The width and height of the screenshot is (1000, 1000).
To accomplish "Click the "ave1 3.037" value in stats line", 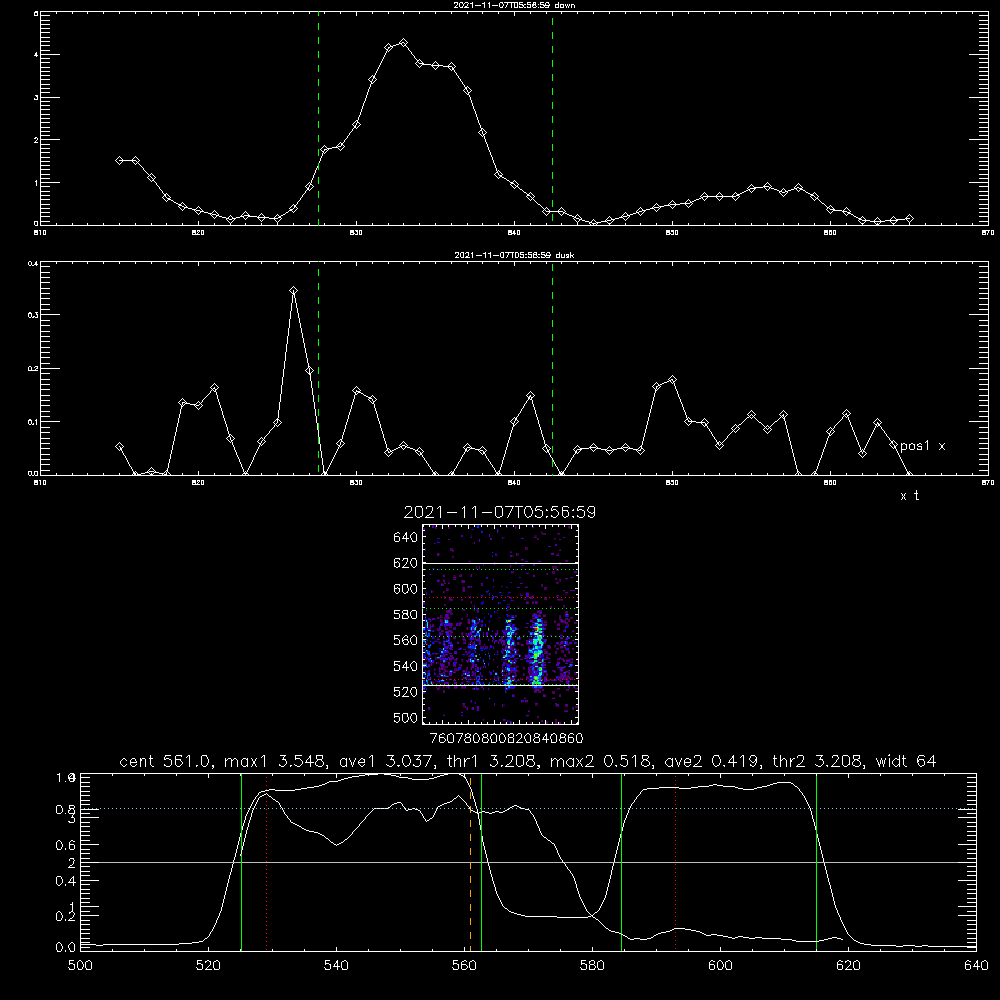I will click(x=386, y=761).
